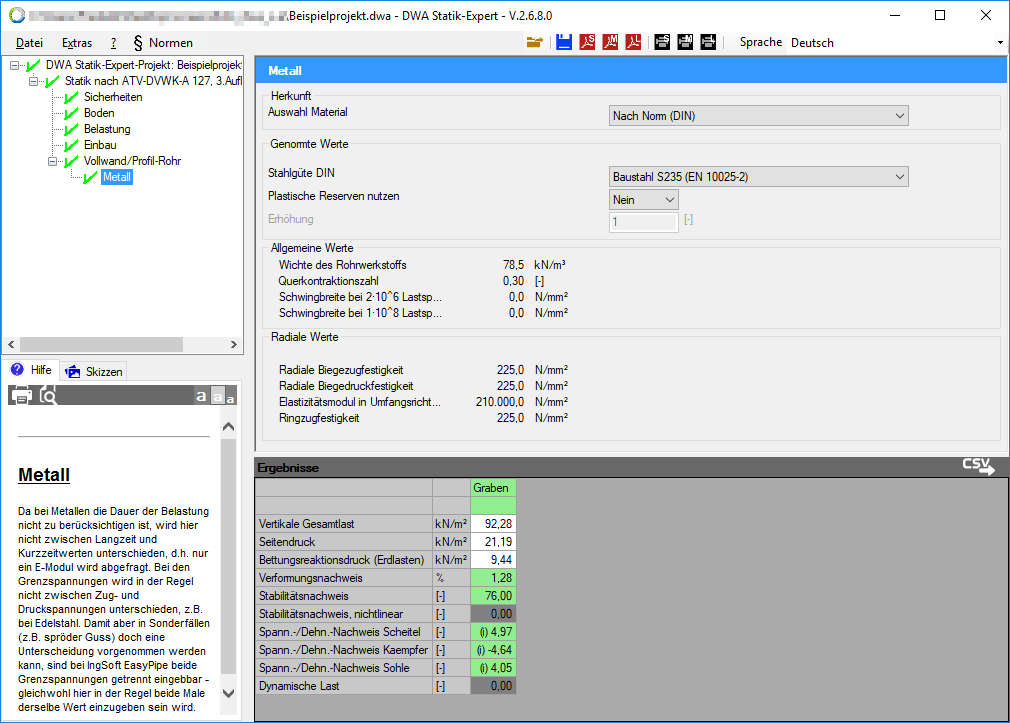Set help text to largest font size
Image resolution: width=1010 pixels, height=723 pixels.
pos(201,396)
